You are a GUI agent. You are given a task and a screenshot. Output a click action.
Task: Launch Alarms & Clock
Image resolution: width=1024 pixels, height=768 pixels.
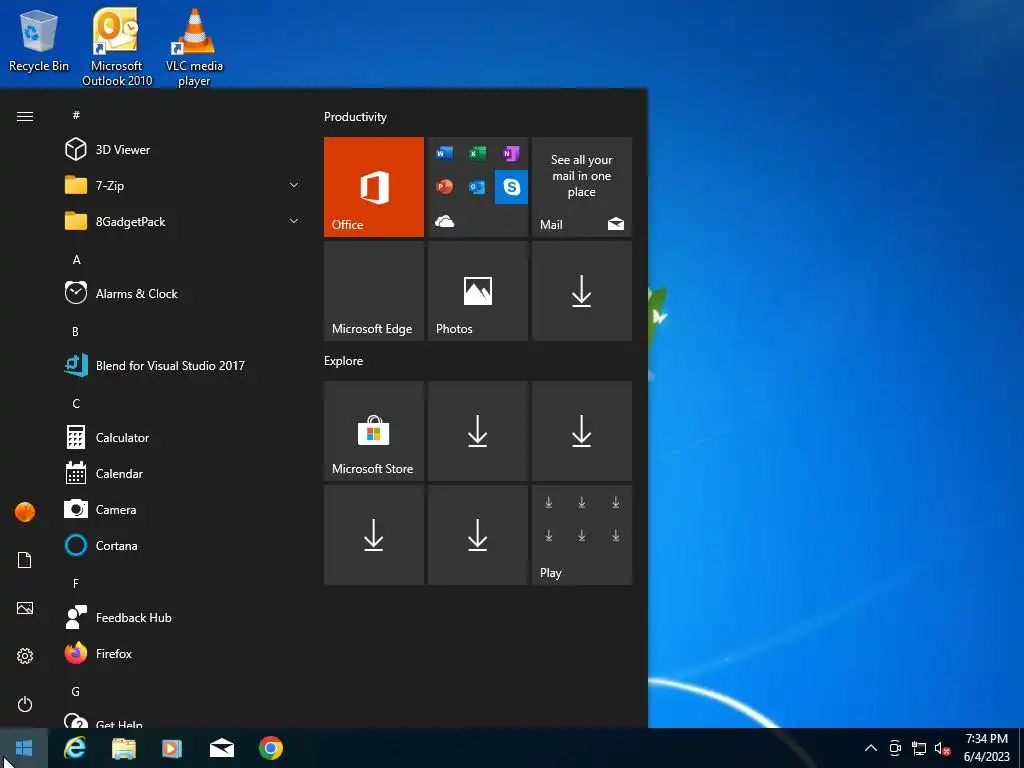click(183, 293)
